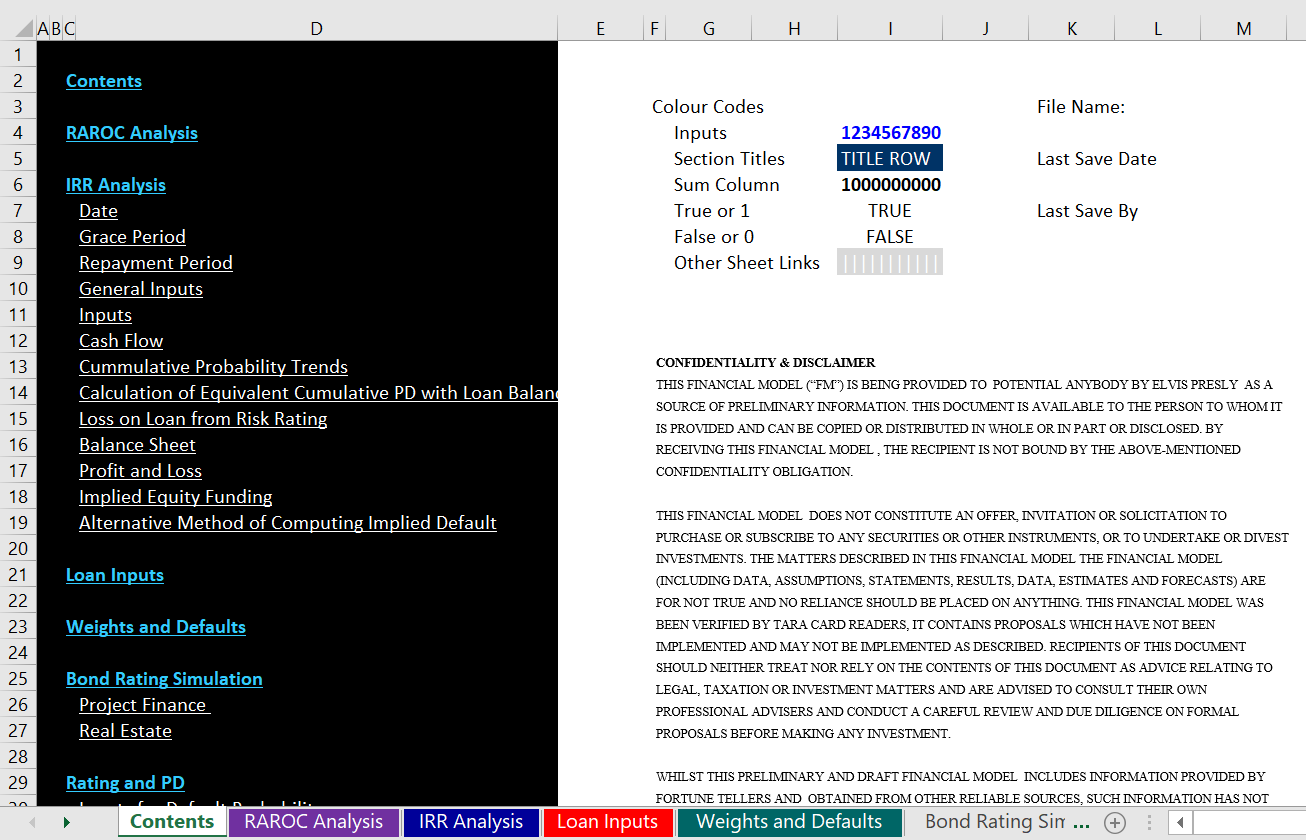Select the dark blue TITLE ROW cell
This screenshot has height=840, width=1306.
[889, 159]
